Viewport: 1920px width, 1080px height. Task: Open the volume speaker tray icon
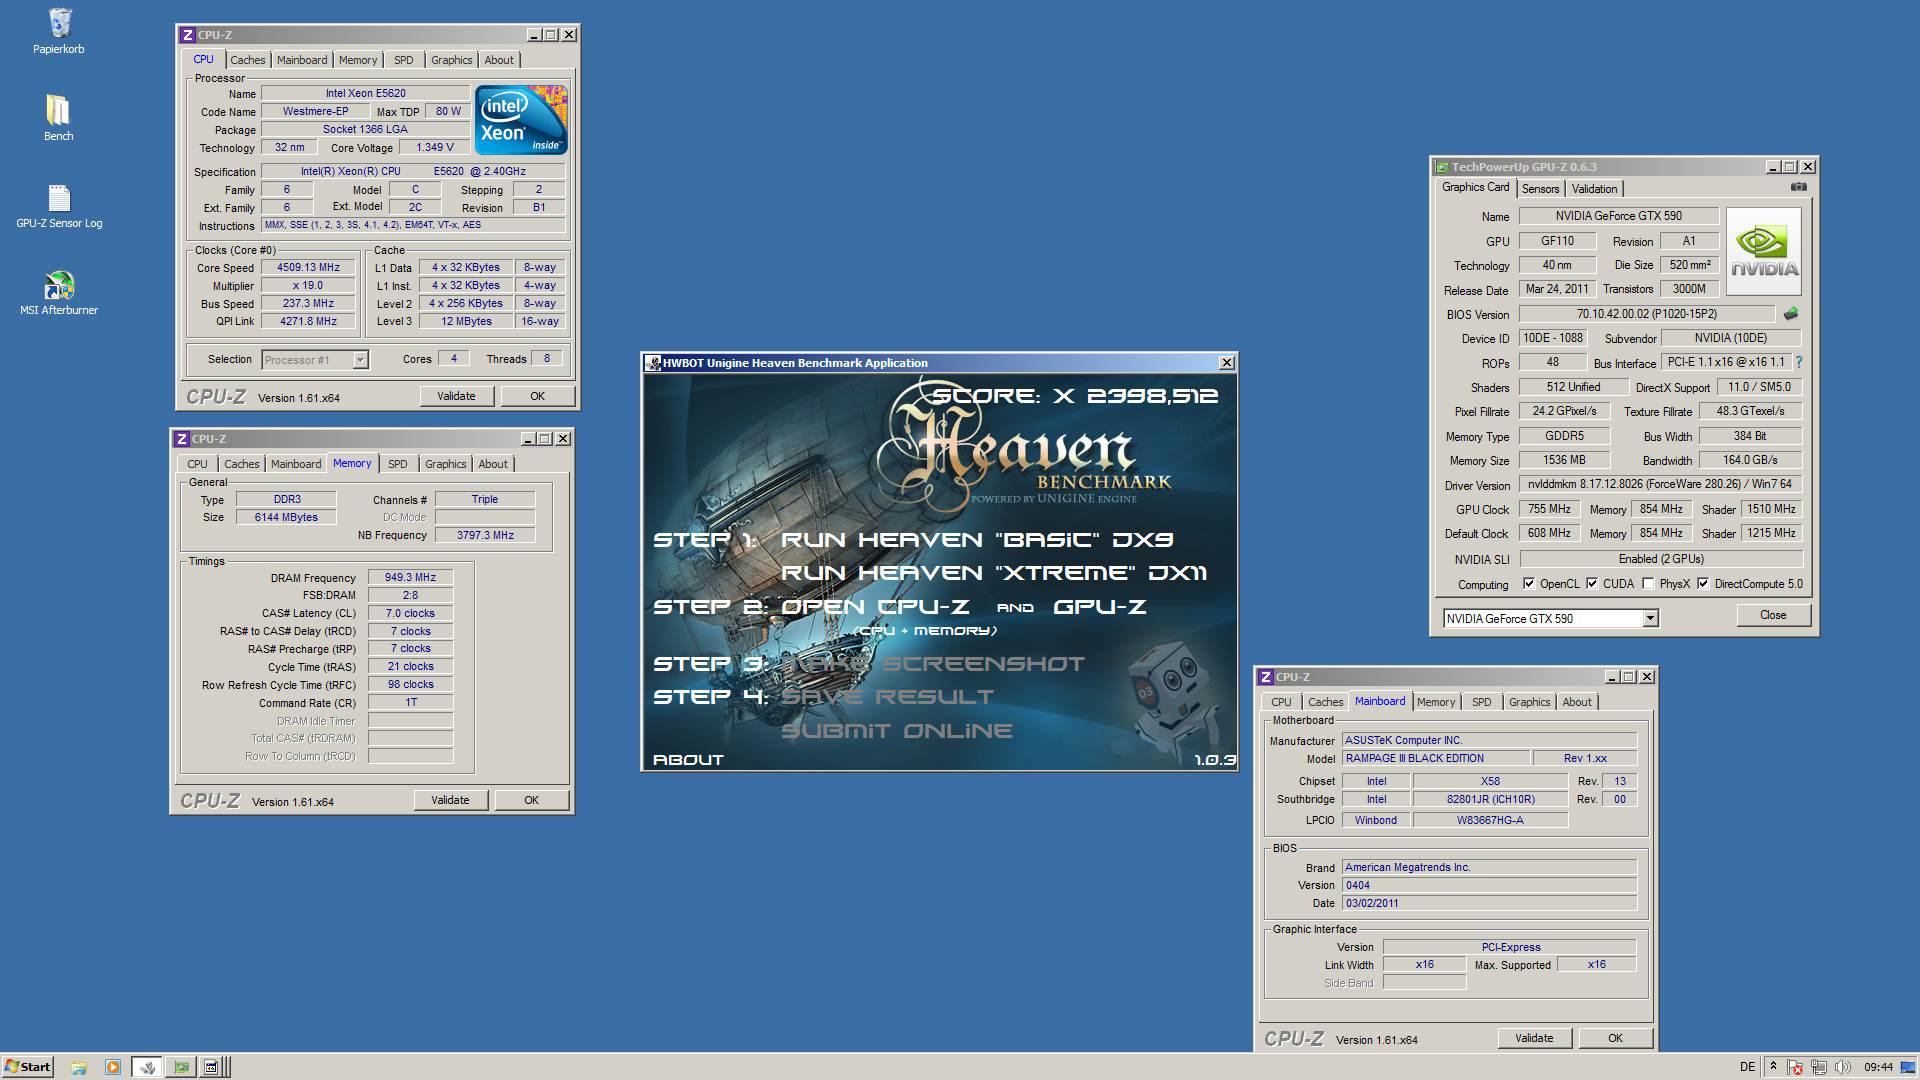coord(1842,1067)
